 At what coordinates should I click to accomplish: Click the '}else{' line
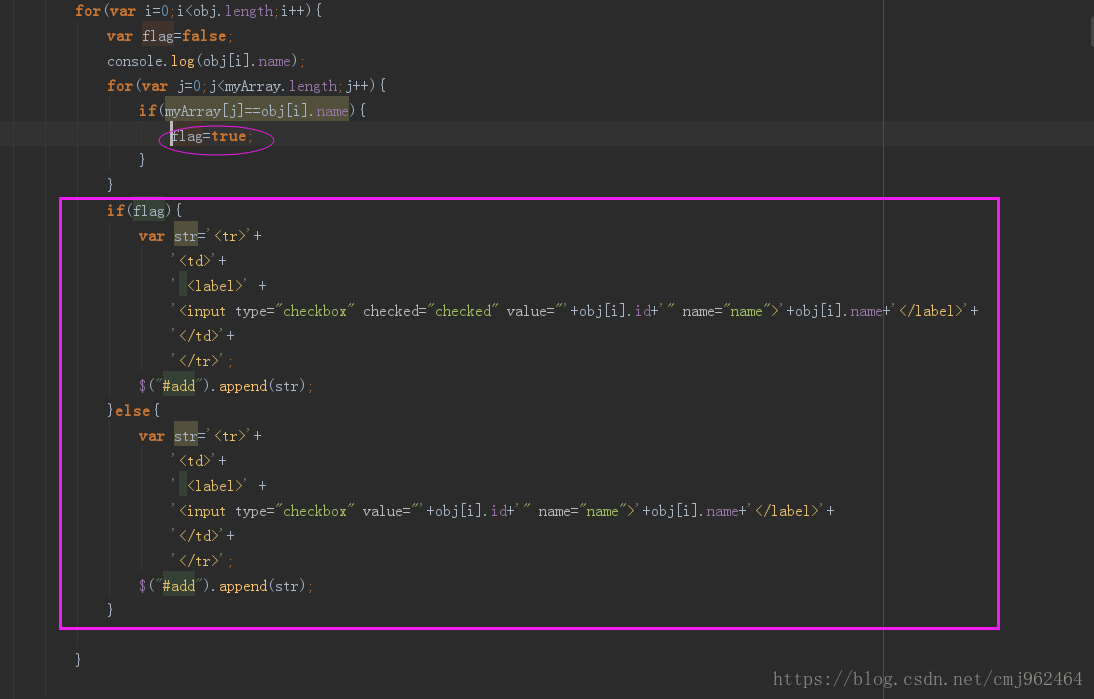click(133, 411)
